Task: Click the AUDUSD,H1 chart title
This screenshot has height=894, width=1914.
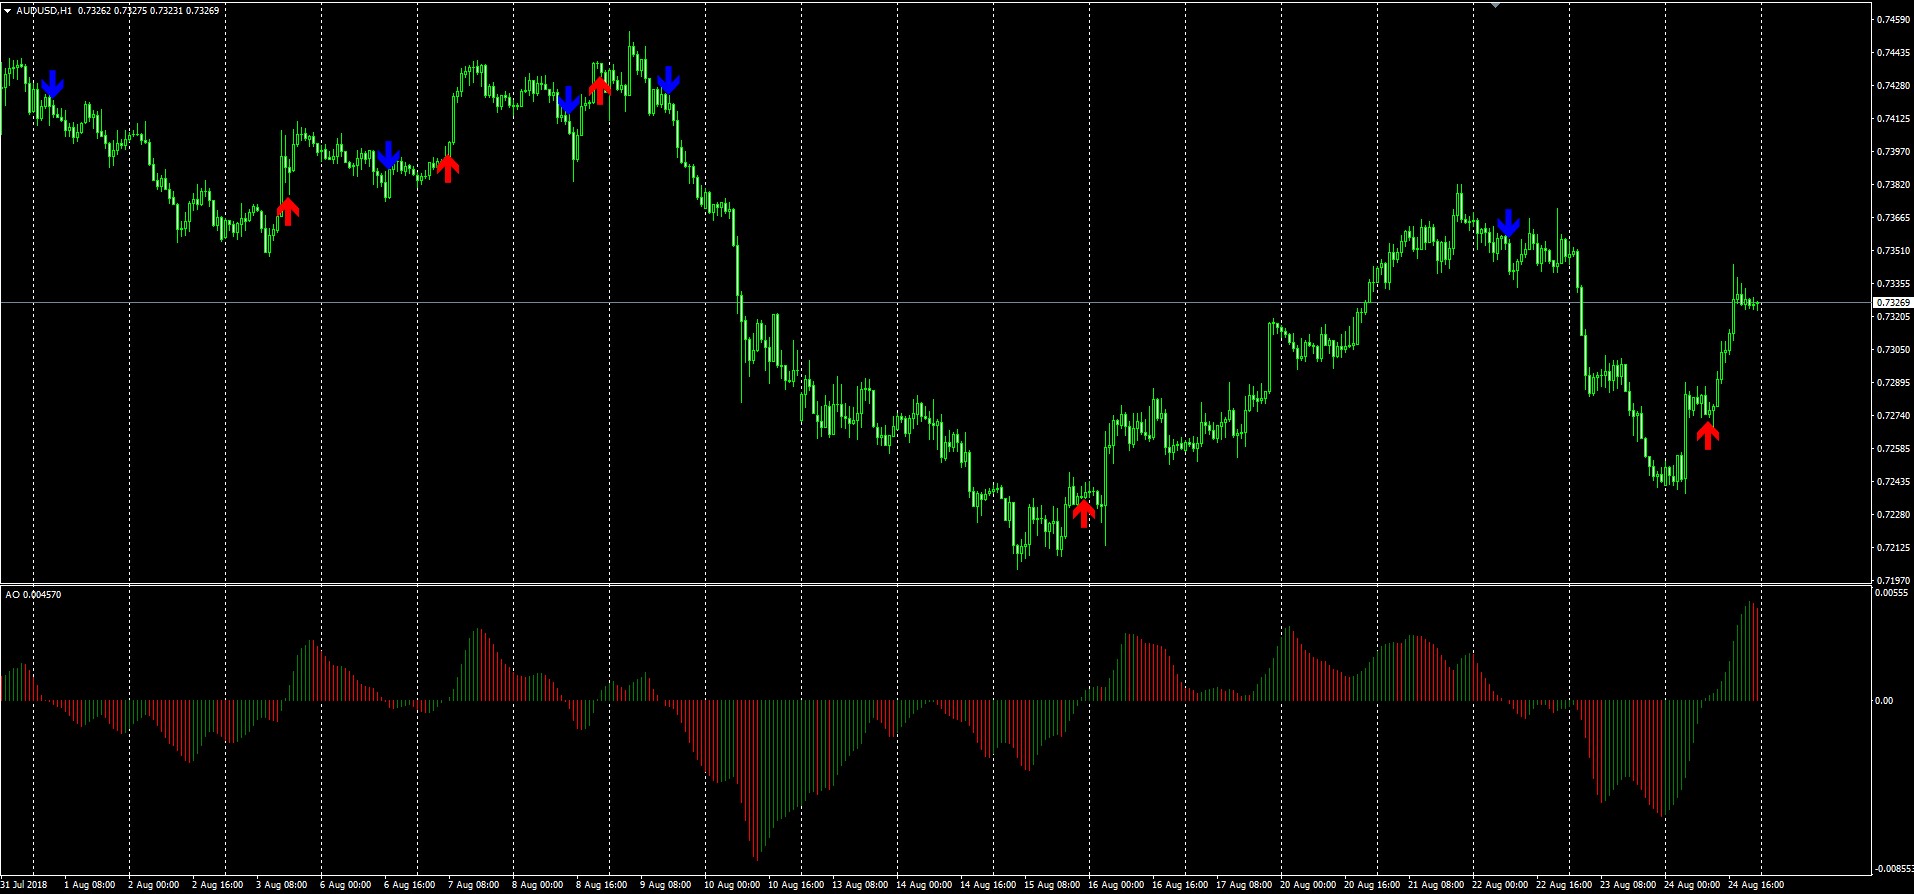Action: click(x=44, y=10)
